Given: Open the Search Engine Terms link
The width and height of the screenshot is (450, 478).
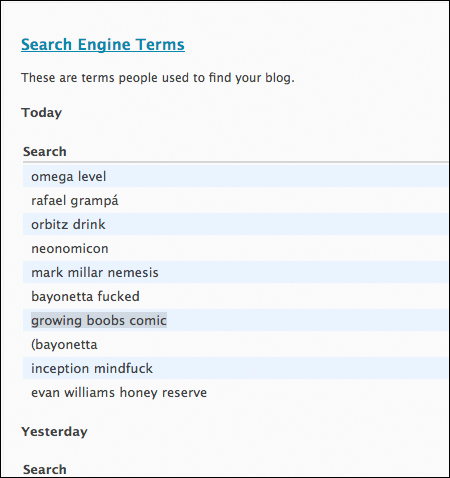Looking at the screenshot, I should (x=103, y=45).
